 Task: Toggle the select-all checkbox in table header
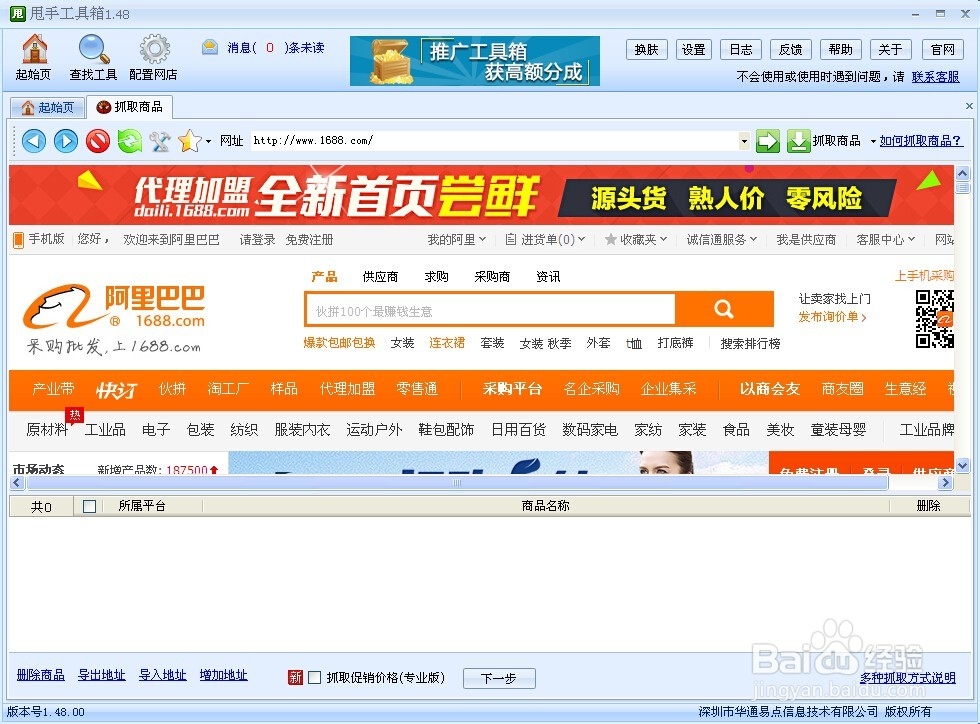click(89, 506)
